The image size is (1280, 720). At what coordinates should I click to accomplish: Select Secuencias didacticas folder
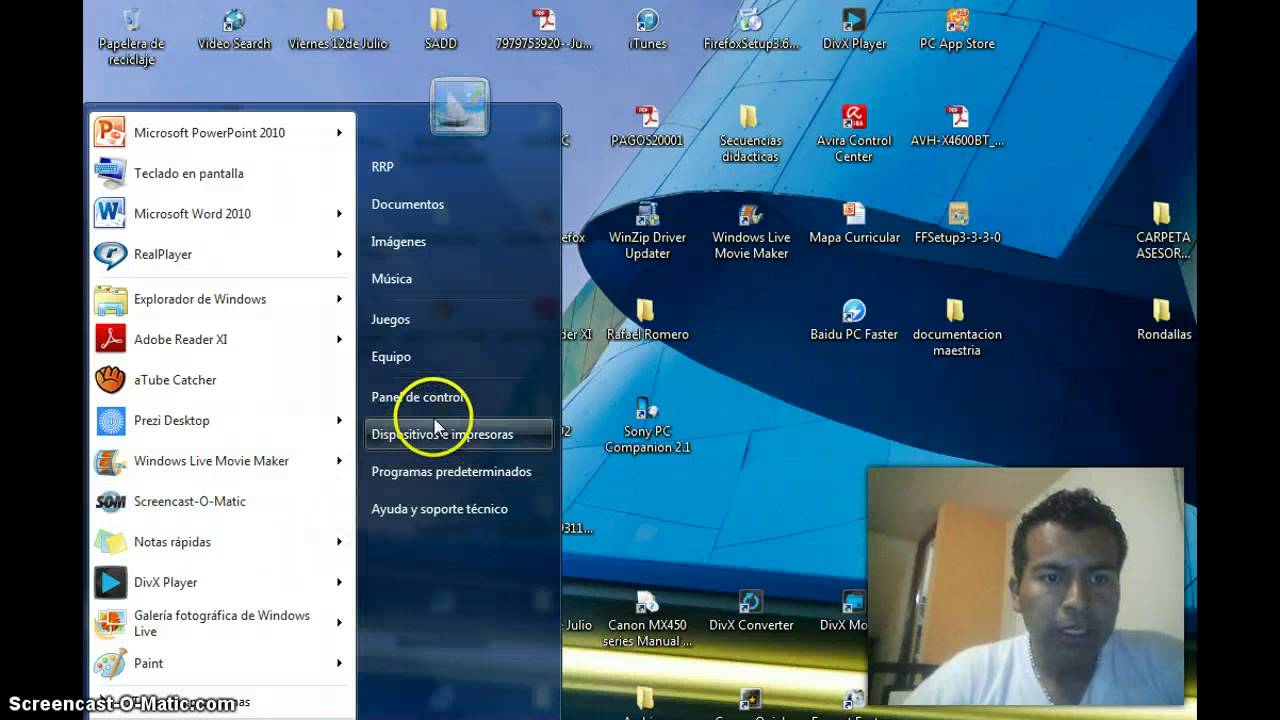[x=750, y=133]
